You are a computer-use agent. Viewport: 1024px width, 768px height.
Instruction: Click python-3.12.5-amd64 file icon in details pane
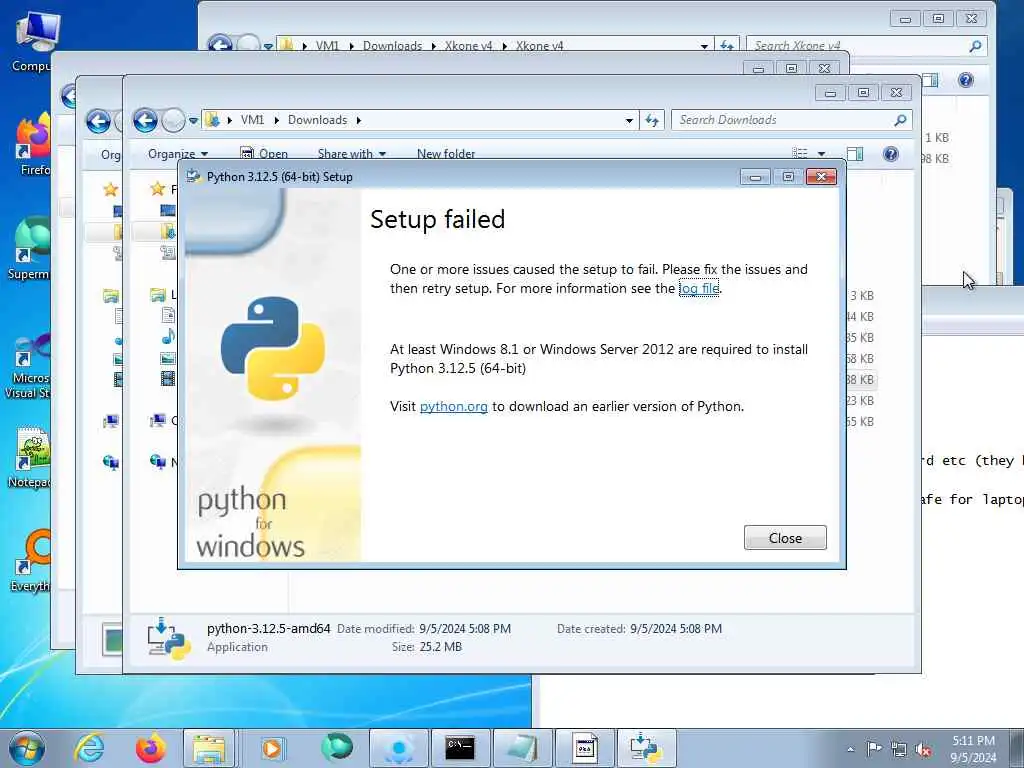point(168,638)
